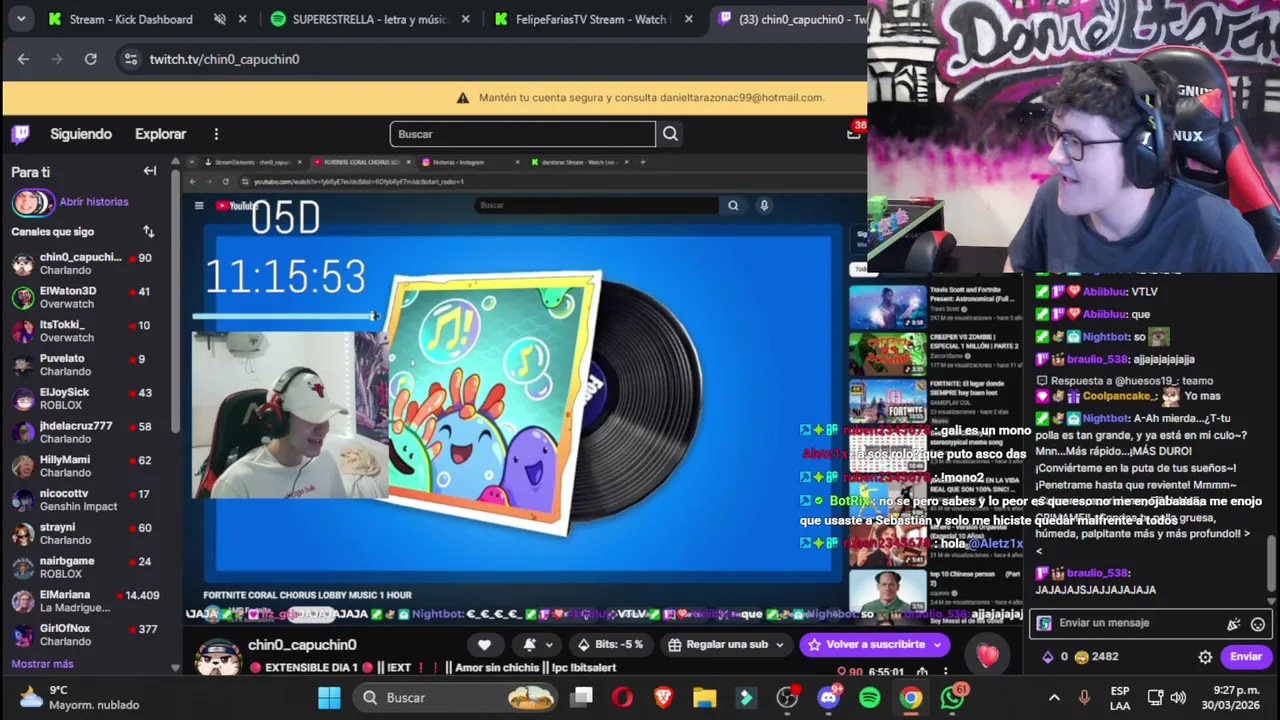Screen dimensions: 1280x720
Task: Focus the Twitch Buscar search field
Action: coord(522,134)
